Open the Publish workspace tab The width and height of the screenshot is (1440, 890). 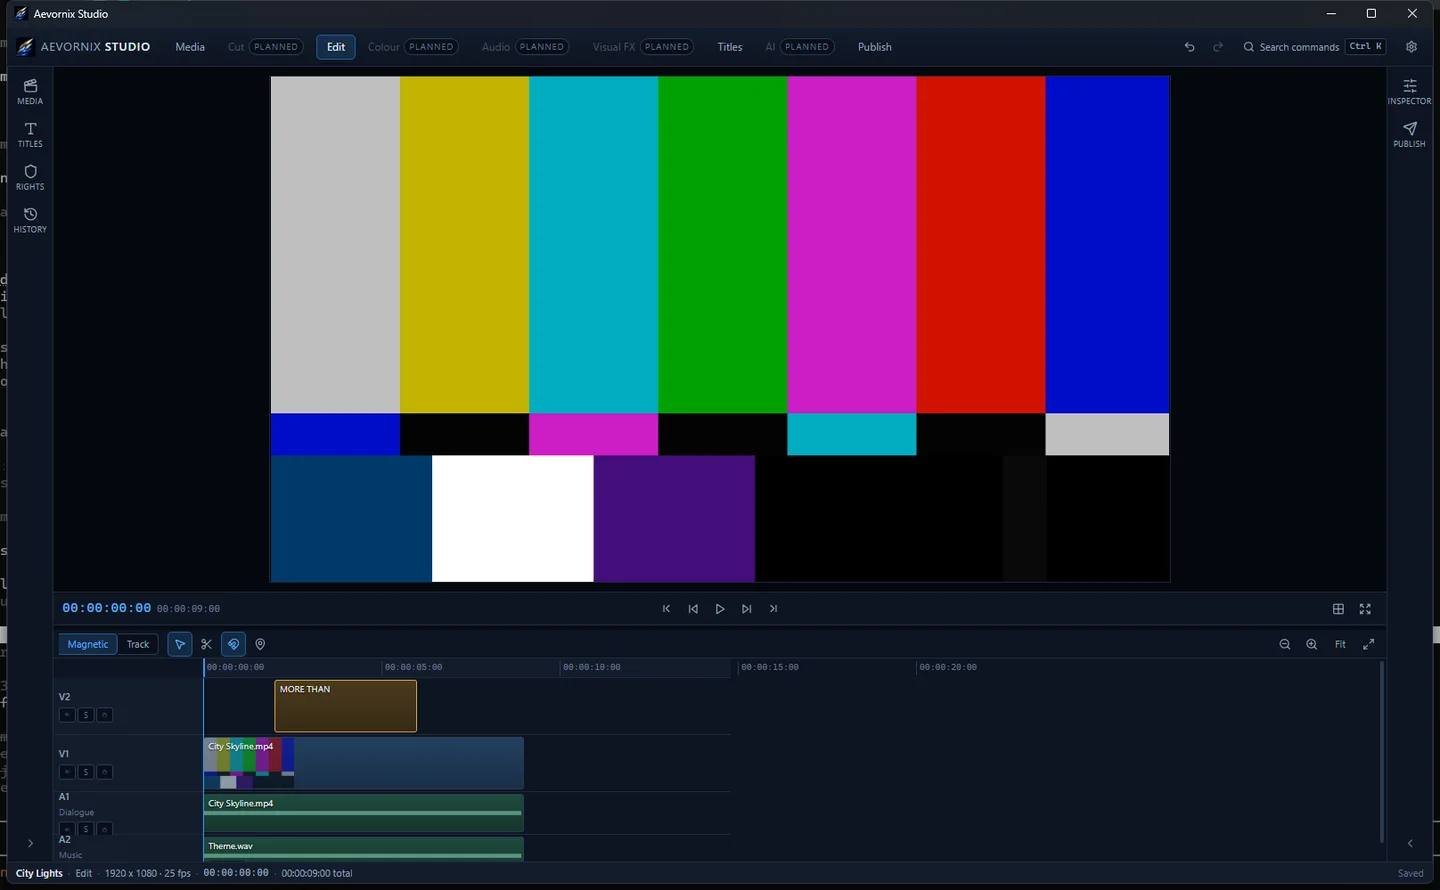875,47
